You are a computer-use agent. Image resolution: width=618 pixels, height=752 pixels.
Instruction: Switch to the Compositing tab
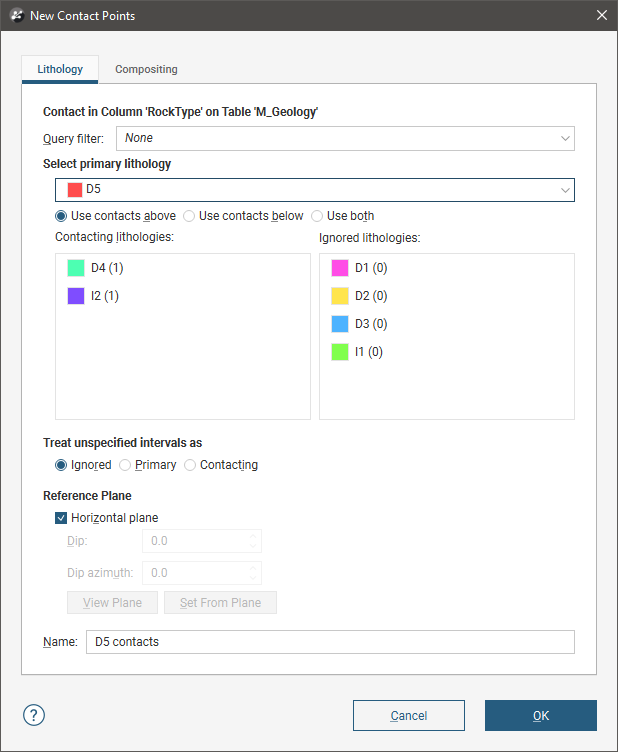click(x=146, y=69)
